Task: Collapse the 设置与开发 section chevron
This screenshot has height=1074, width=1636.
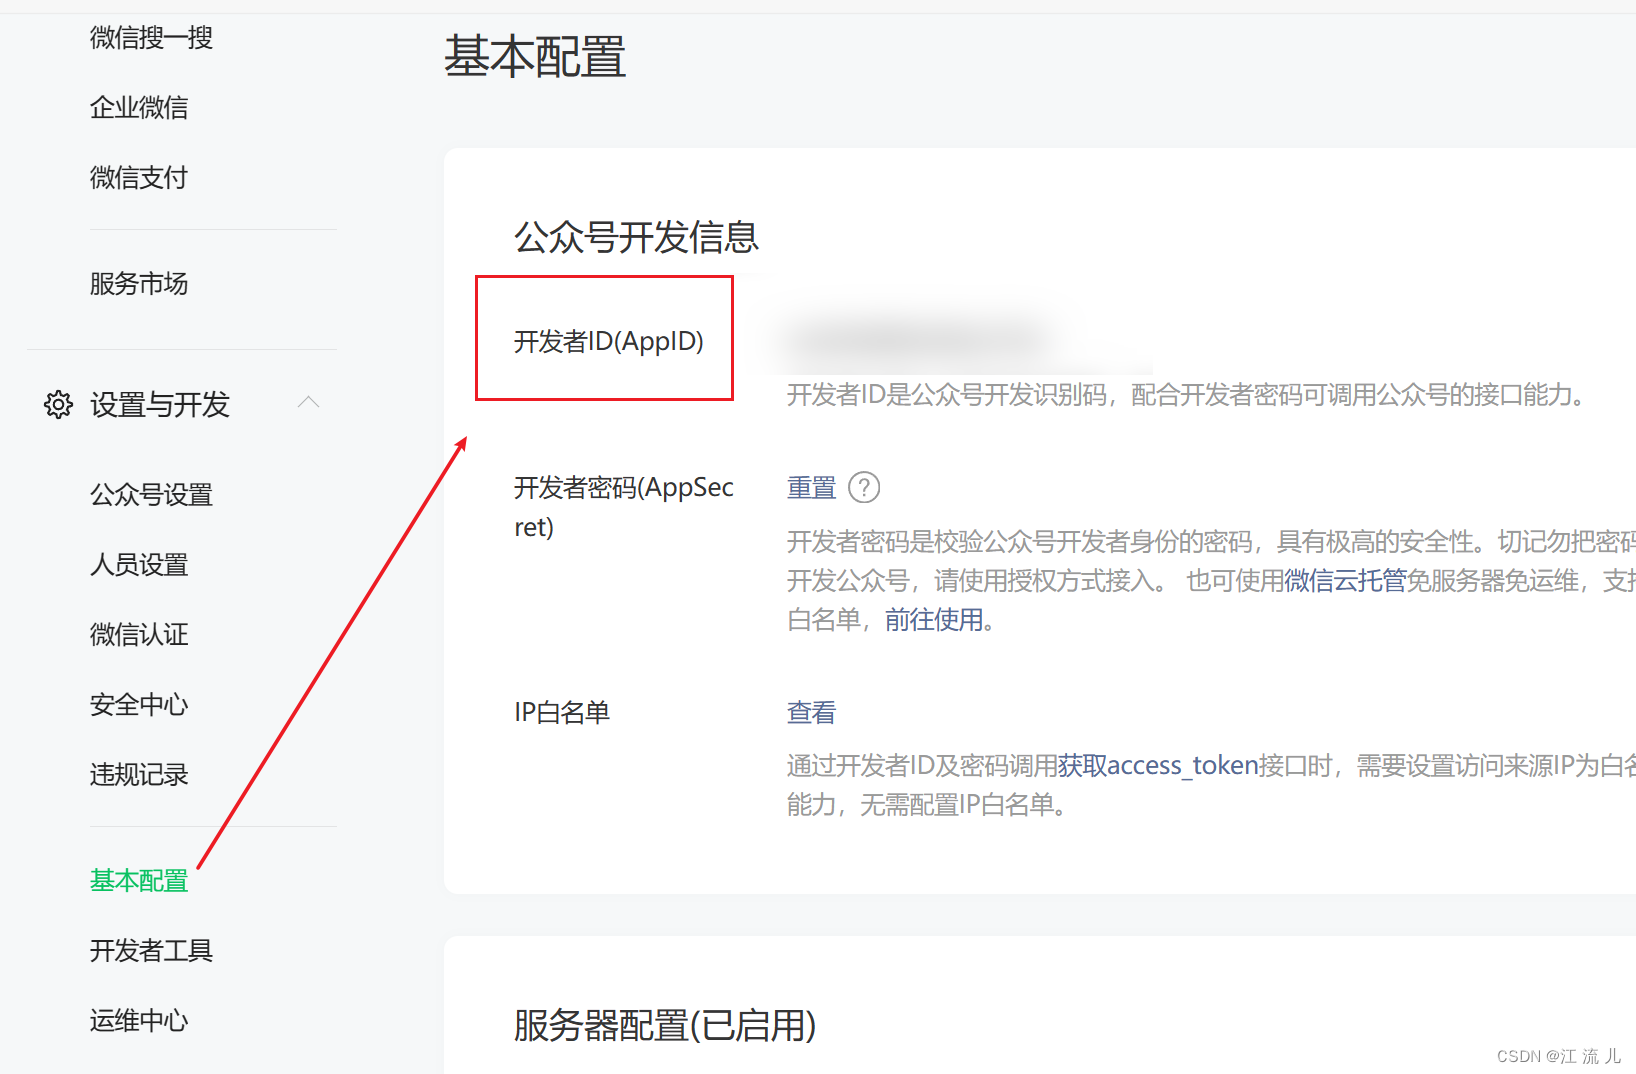Action: click(x=309, y=402)
